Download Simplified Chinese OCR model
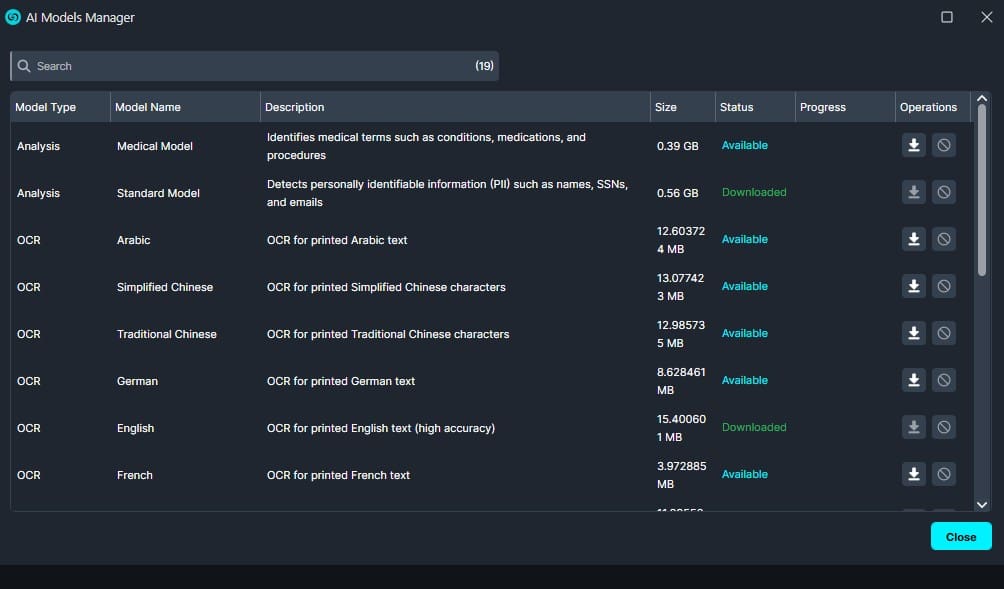 (x=913, y=286)
